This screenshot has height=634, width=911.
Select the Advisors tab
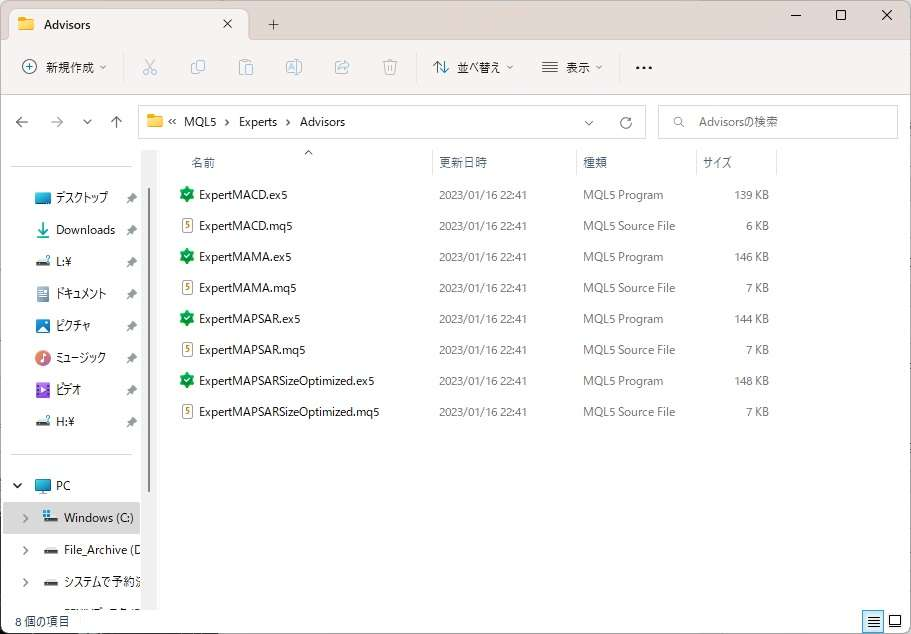[x=129, y=24]
